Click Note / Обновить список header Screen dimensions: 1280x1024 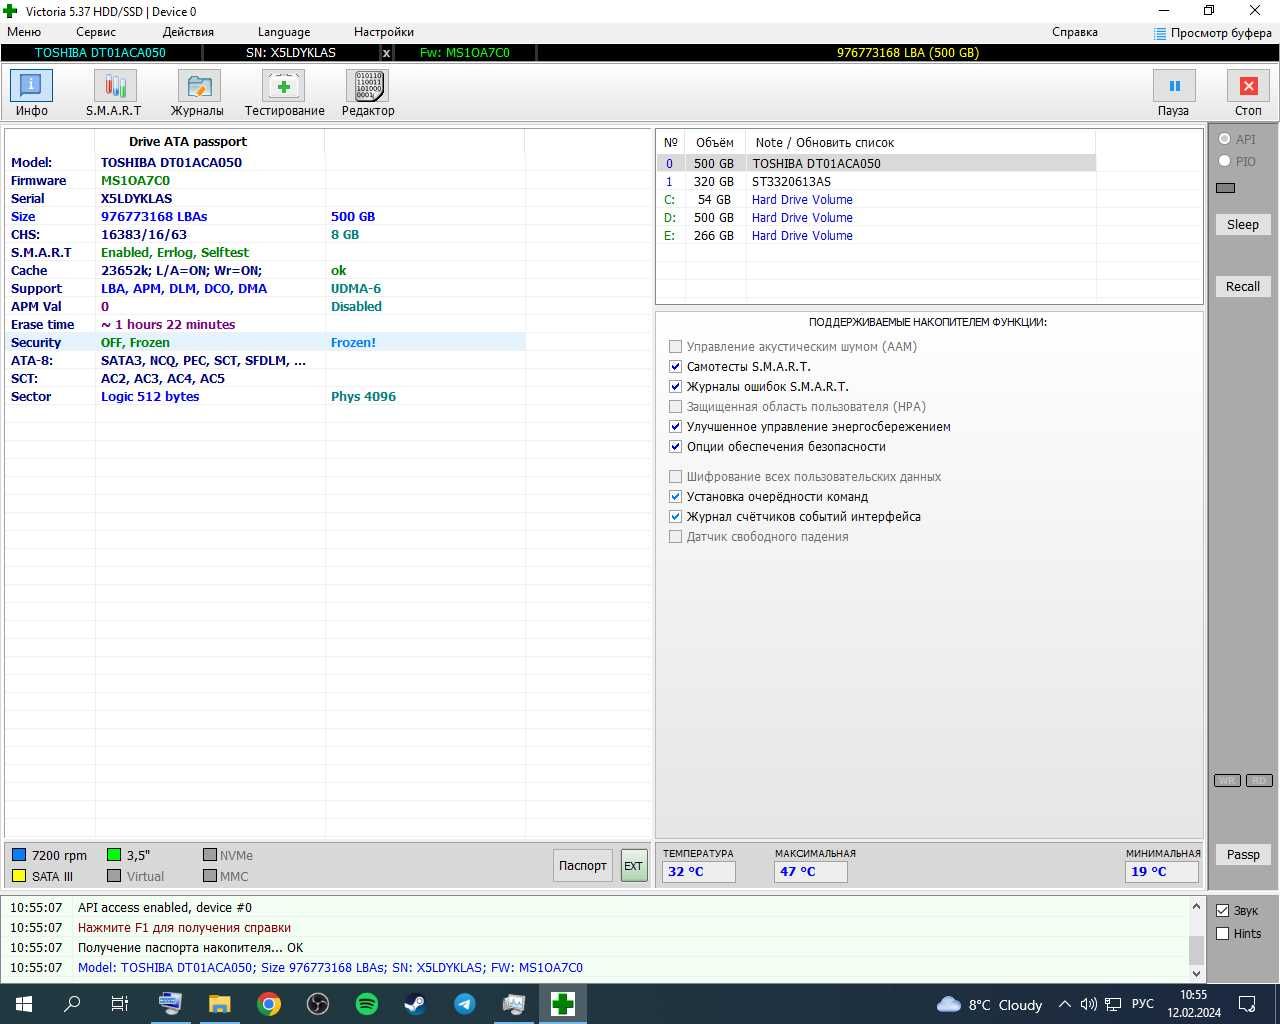click(x=825, y=142)
